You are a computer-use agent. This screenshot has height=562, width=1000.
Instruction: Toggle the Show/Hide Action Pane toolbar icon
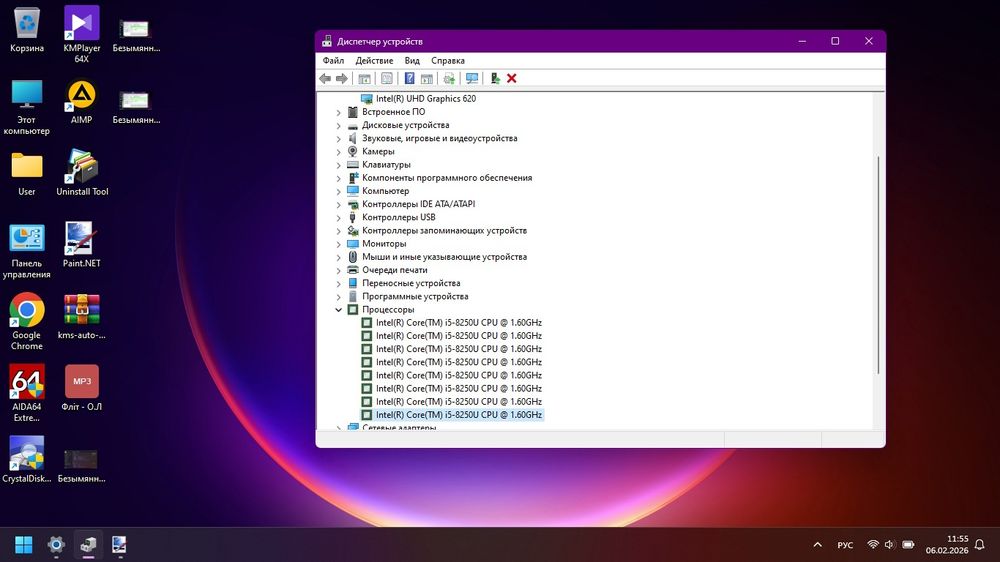[x=427, y=78]
